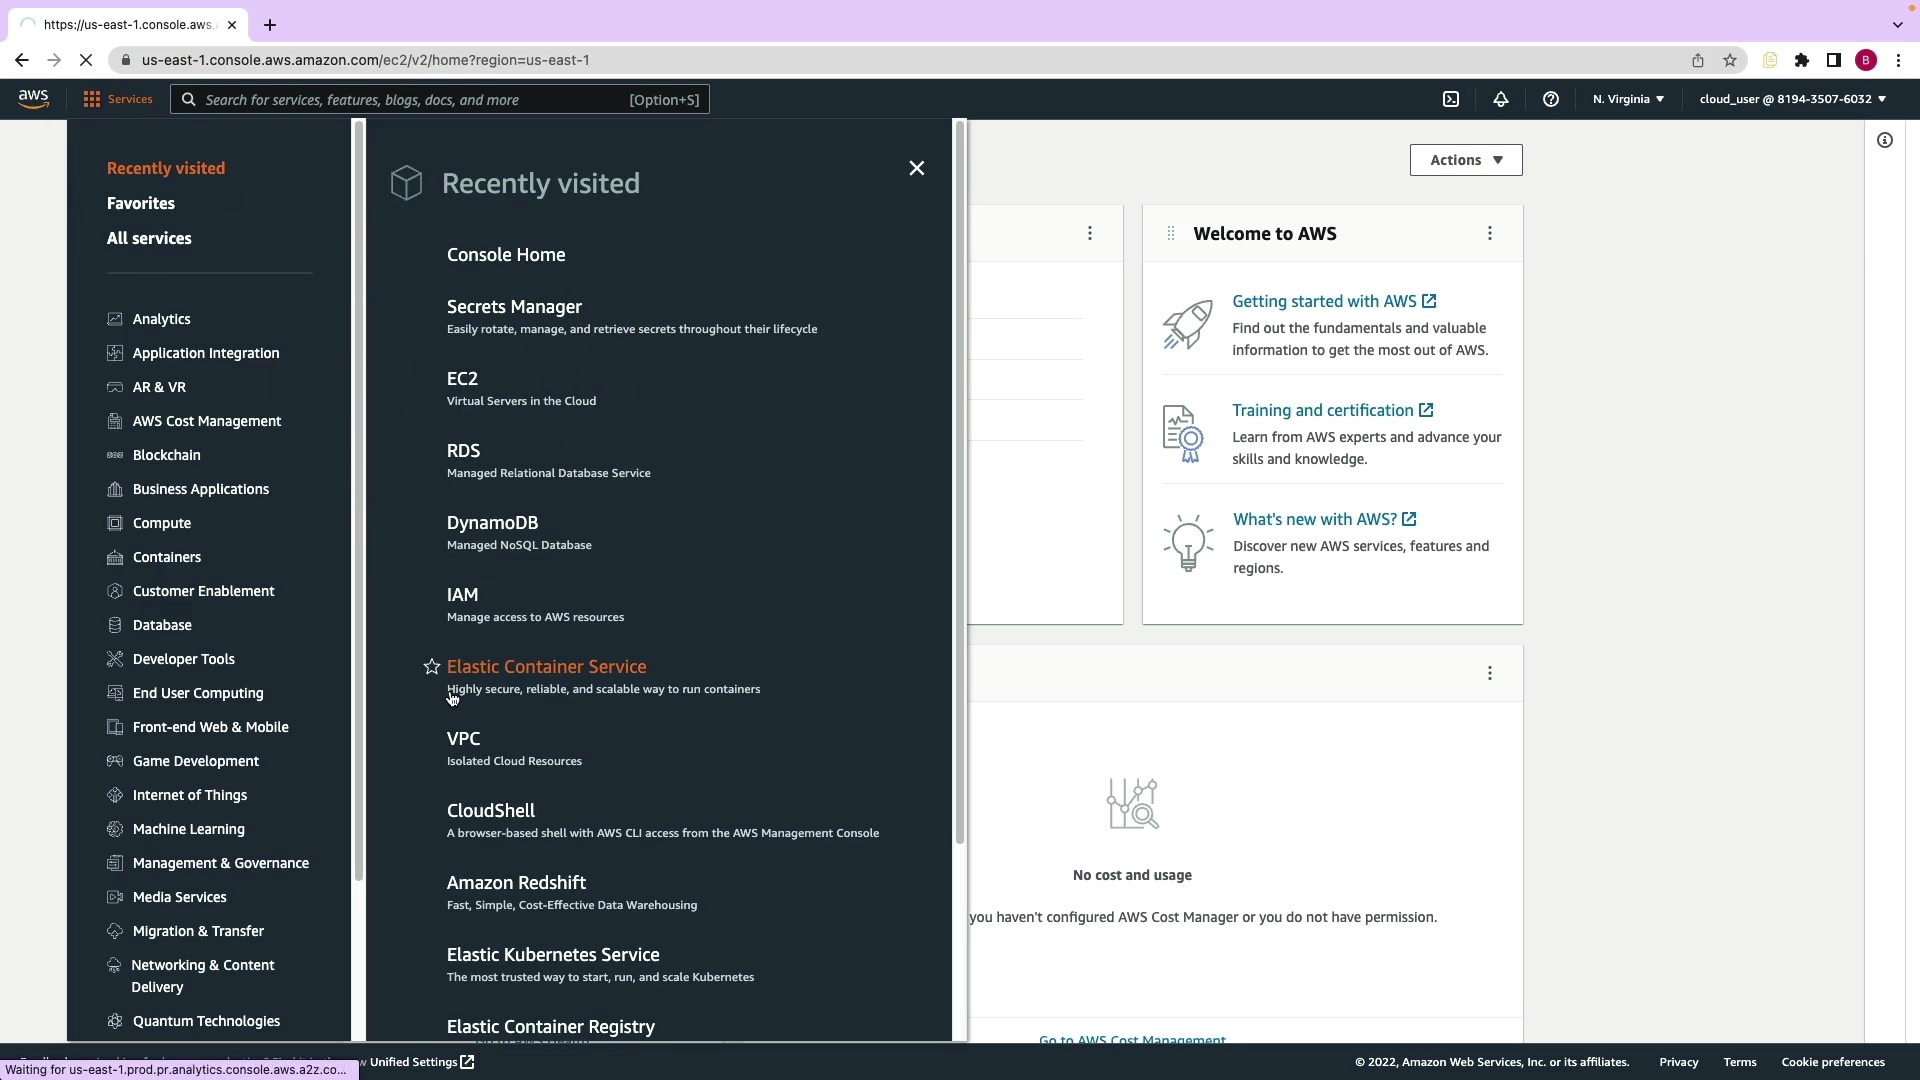
Task: Favorite Elastic Container Service with the star
Action: [431, 667]
